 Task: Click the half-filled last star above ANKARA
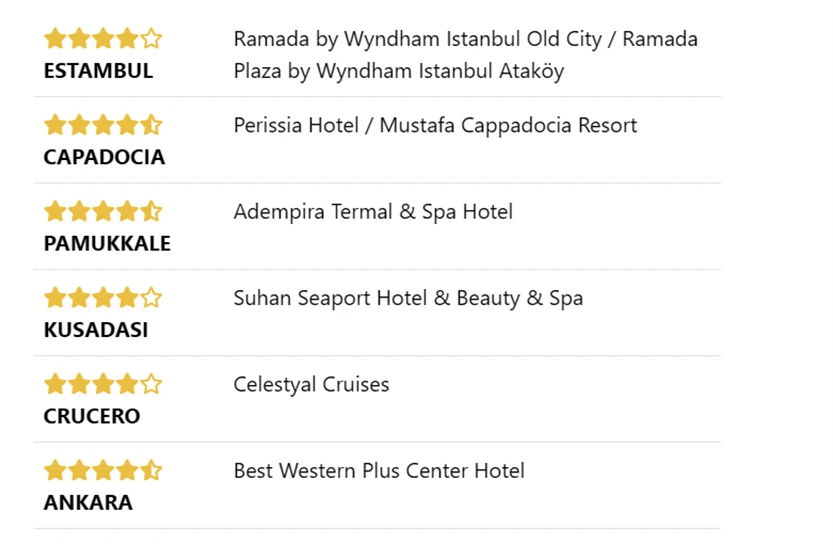coord(151,470)
